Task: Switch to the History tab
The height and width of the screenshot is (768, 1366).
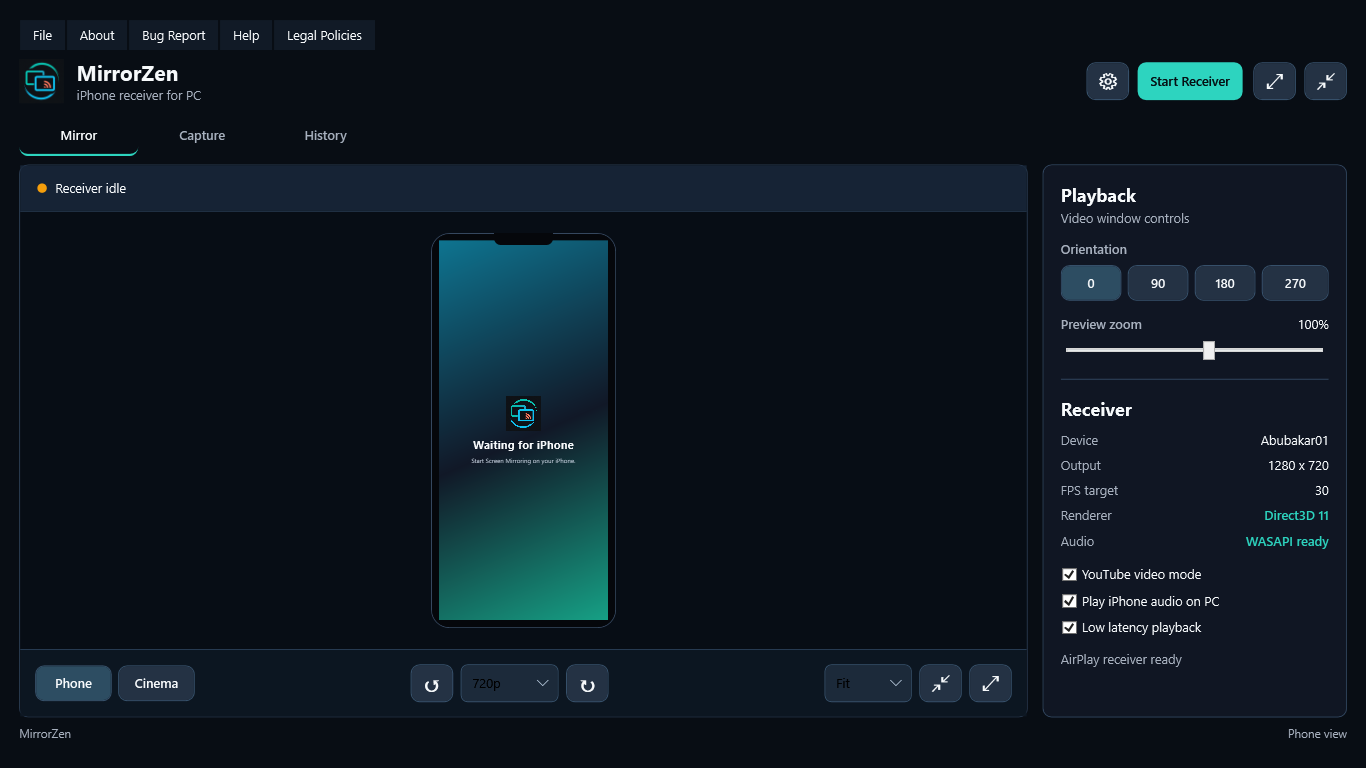Action: point(326,136)
